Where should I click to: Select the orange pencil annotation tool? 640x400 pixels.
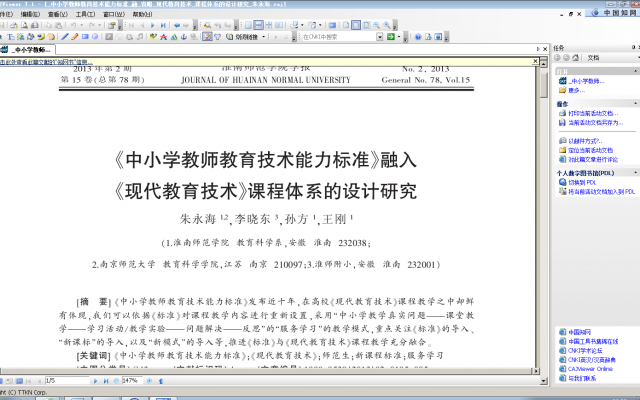(x=75, y=37)
